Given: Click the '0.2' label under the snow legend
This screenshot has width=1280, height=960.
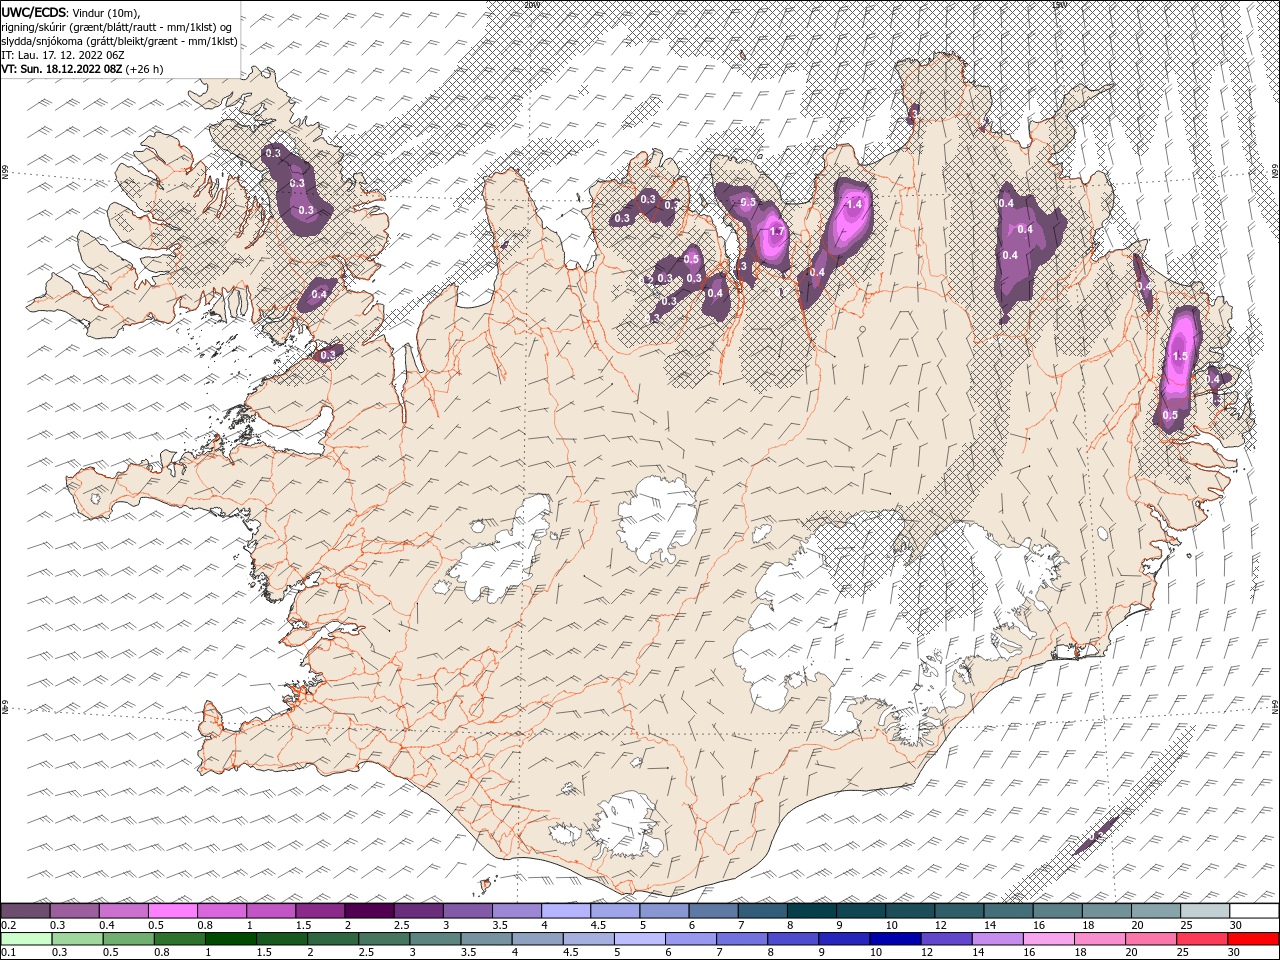Looking at the screenshot, I should (x=9, y=925).
